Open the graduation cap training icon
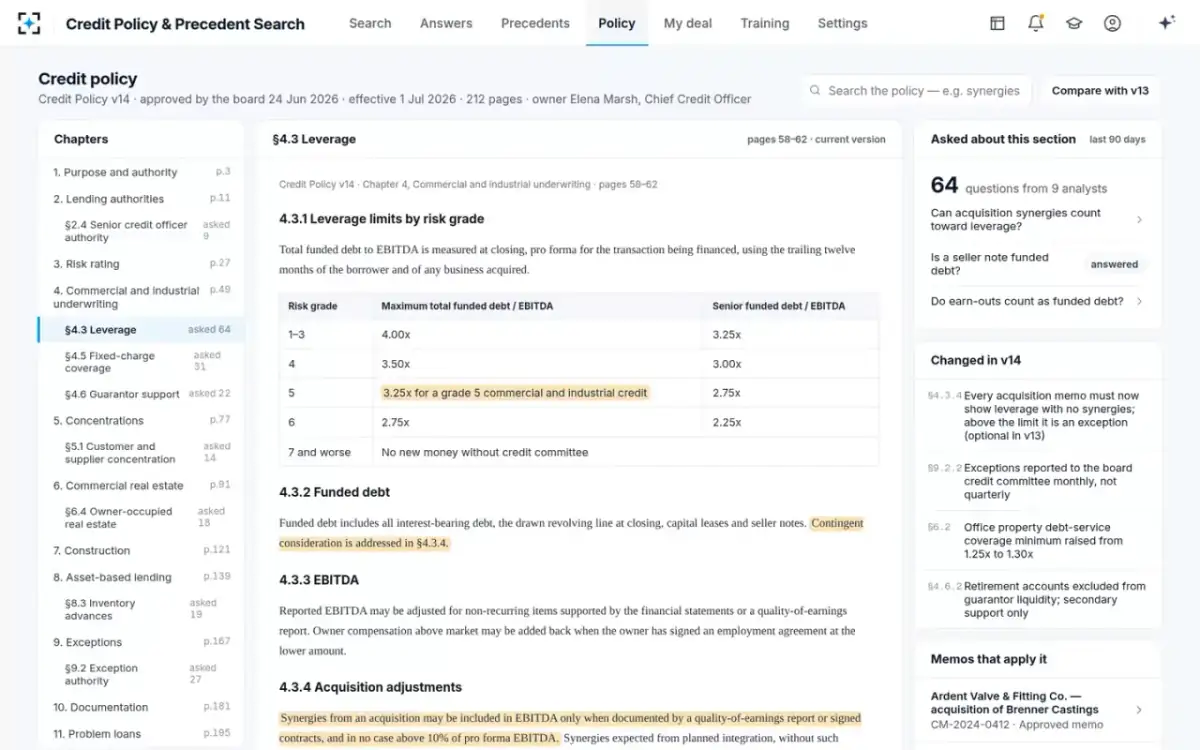Image resolution: width=1200 pixels, height=750 pixels. pyautogui.click(x=1074, y=23)
